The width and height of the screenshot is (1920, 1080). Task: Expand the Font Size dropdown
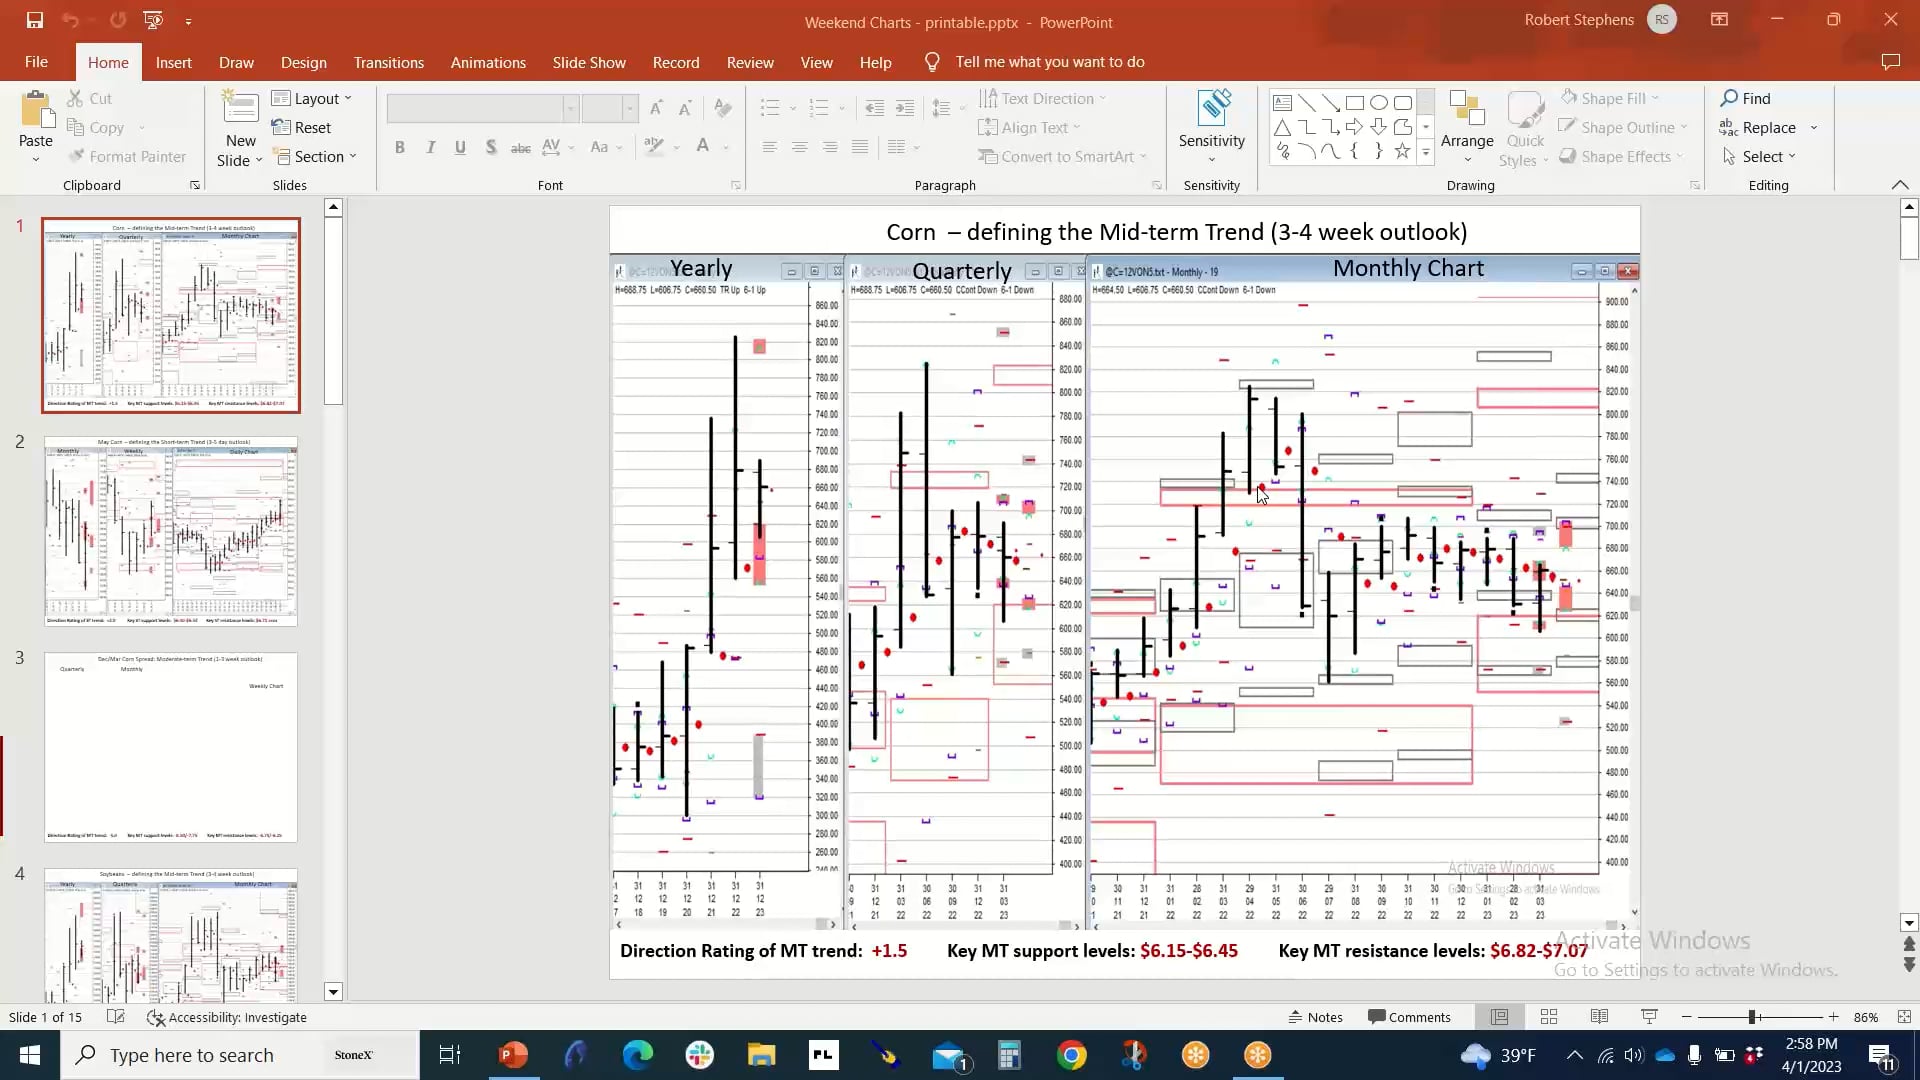[x=628, y=108]
